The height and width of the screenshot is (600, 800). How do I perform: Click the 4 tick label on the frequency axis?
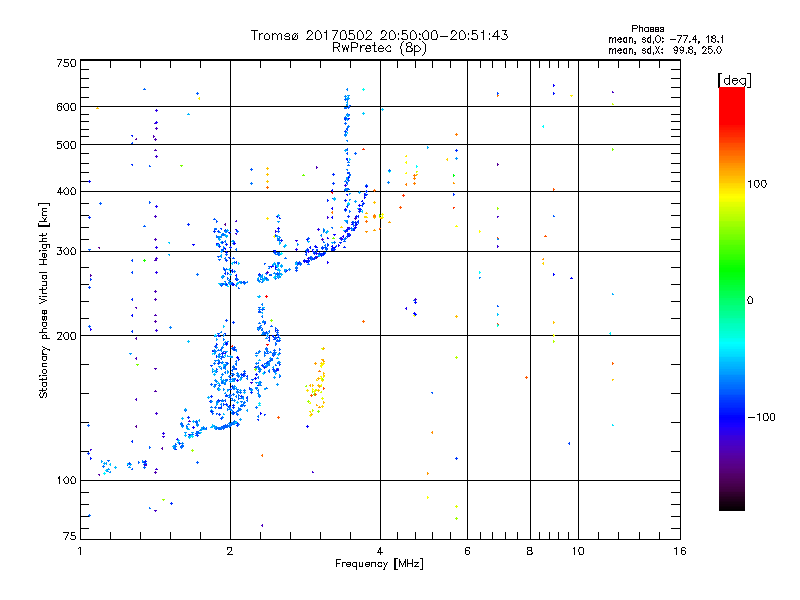click(x=380, y=551)
